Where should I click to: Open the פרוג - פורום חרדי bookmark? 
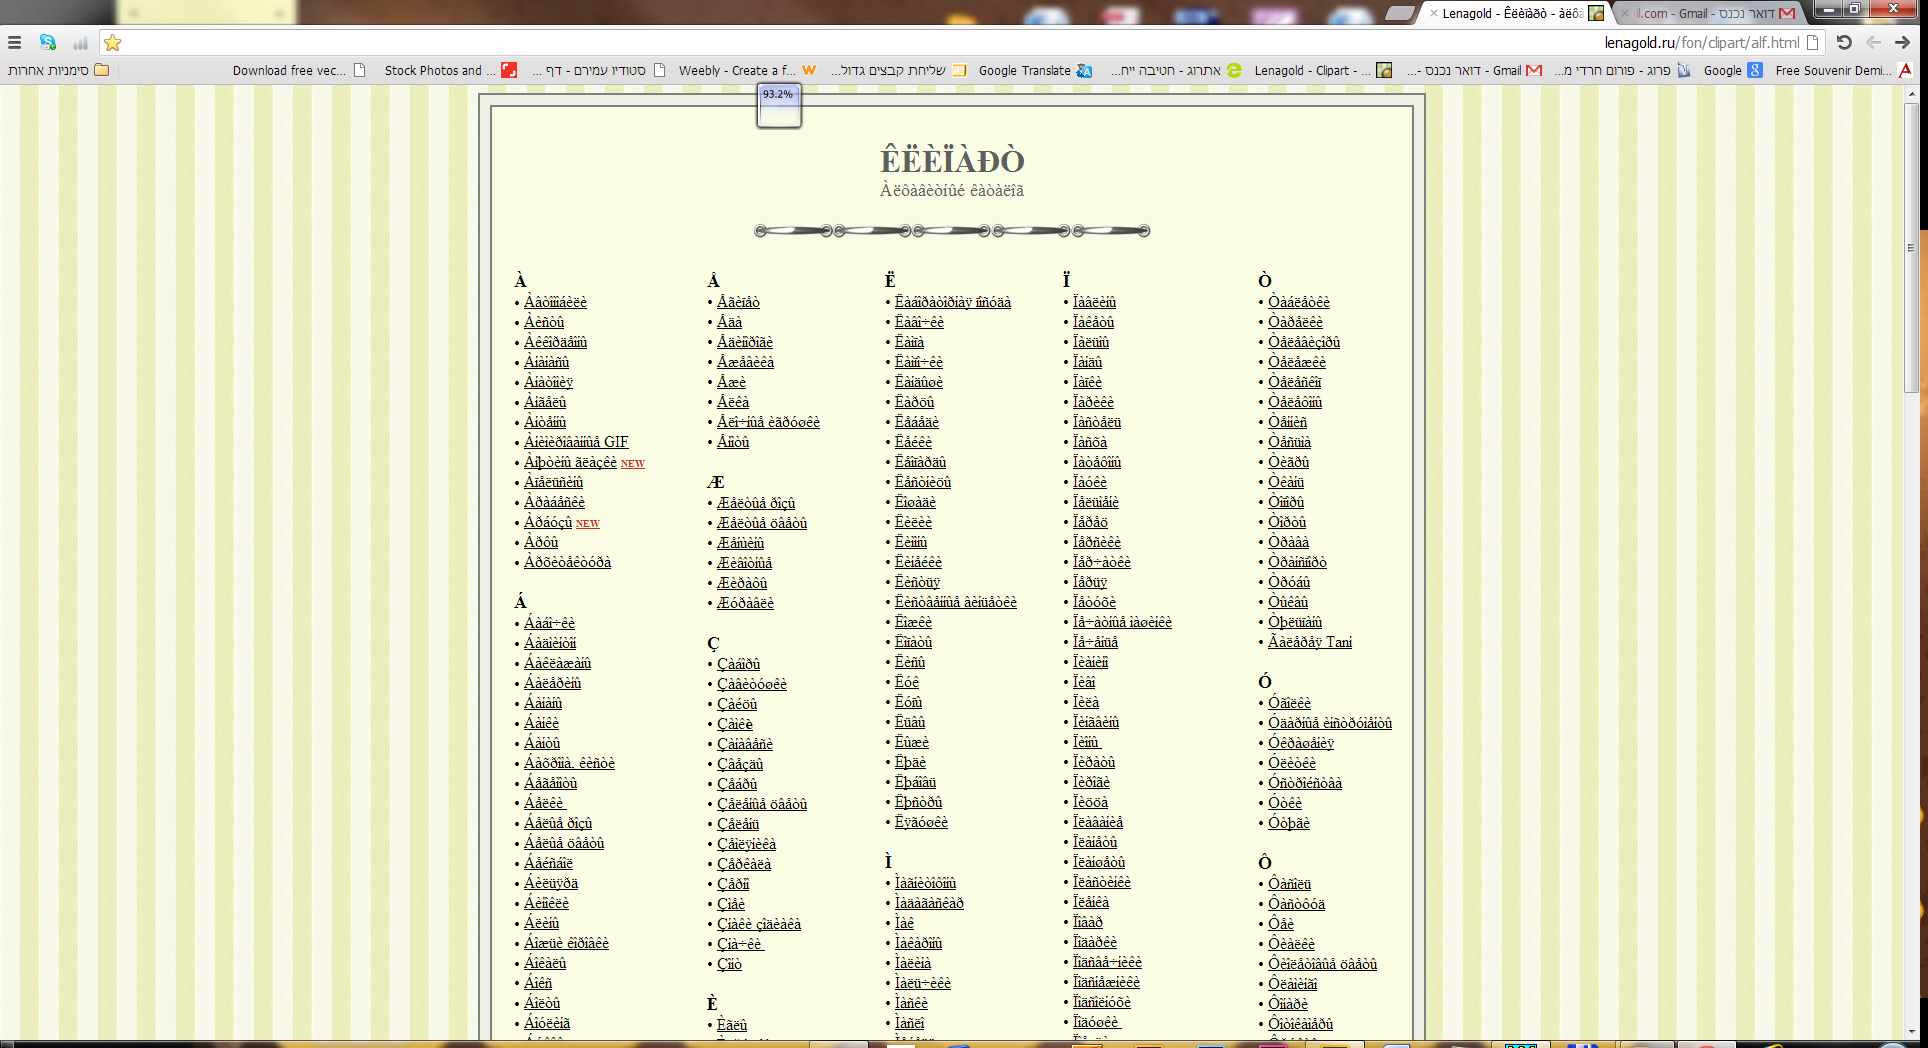tap(1622, 70)
